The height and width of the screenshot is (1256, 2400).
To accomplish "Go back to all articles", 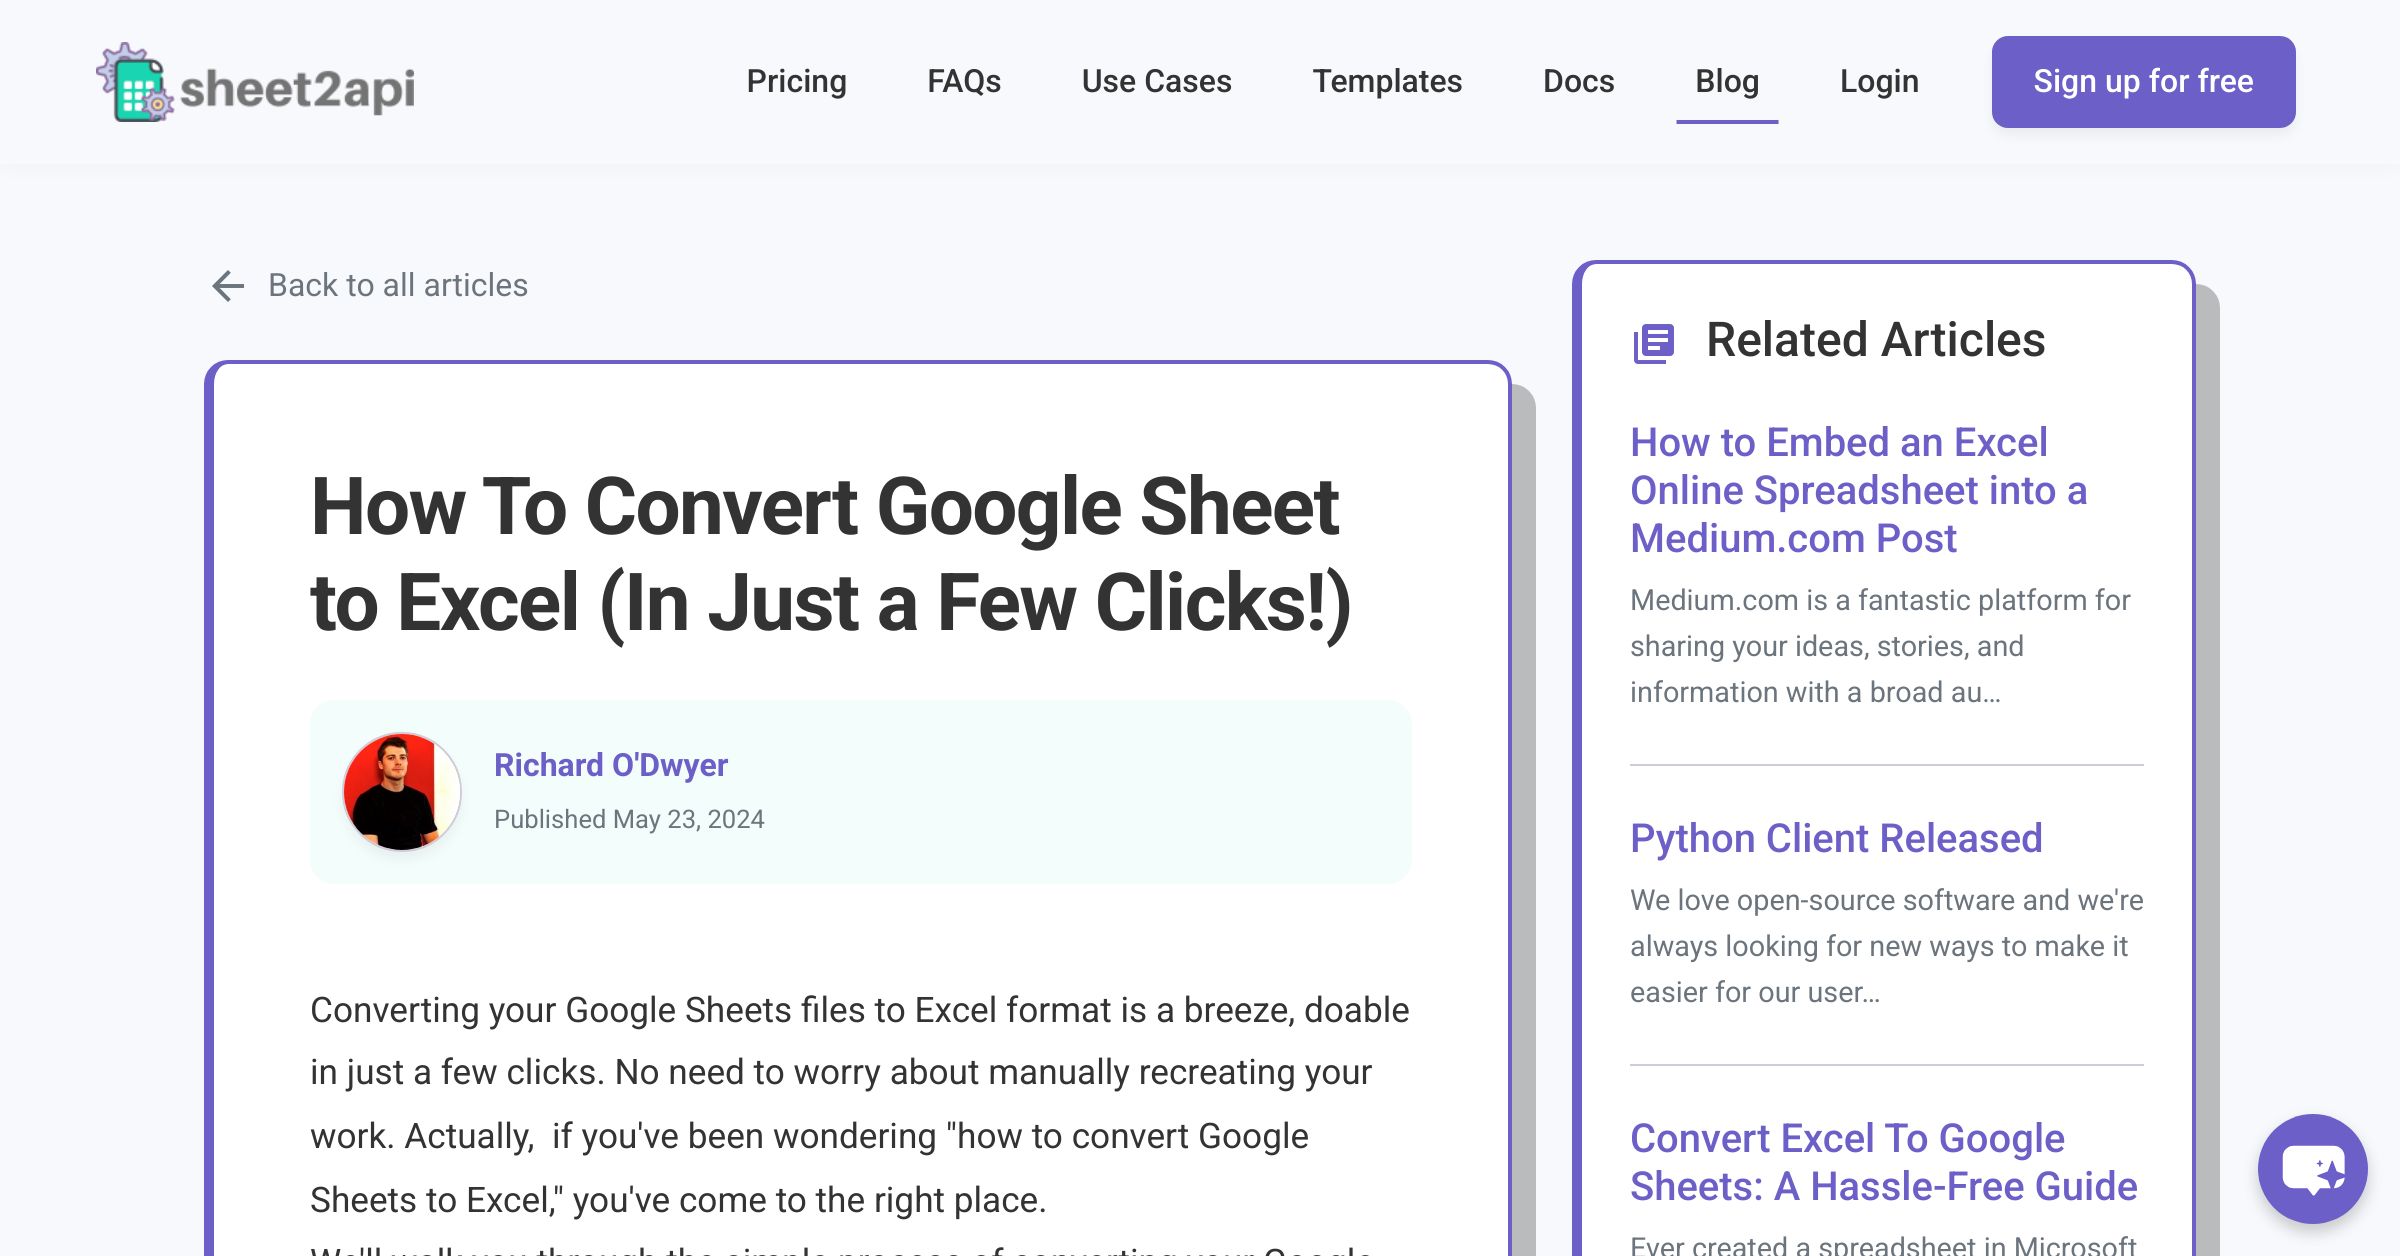I will (x=397, y=286).
